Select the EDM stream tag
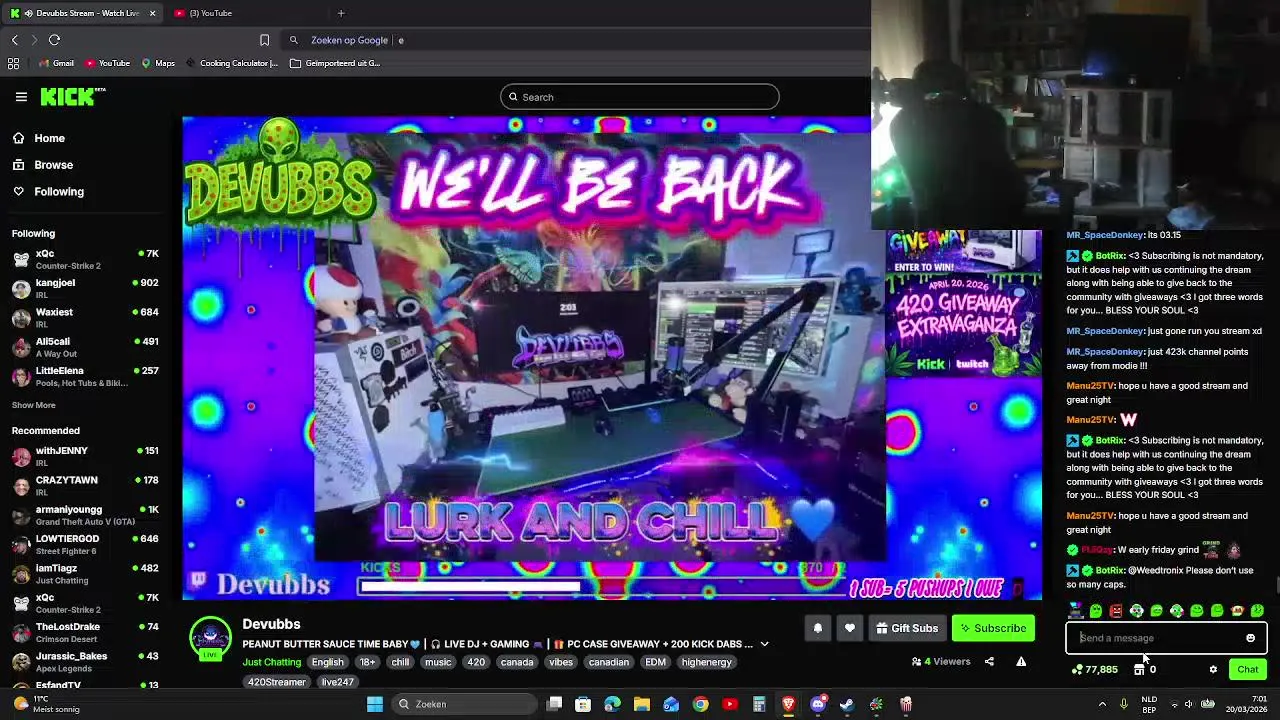The height and width of the screenshot is (720, 1280). coord(655,662)
